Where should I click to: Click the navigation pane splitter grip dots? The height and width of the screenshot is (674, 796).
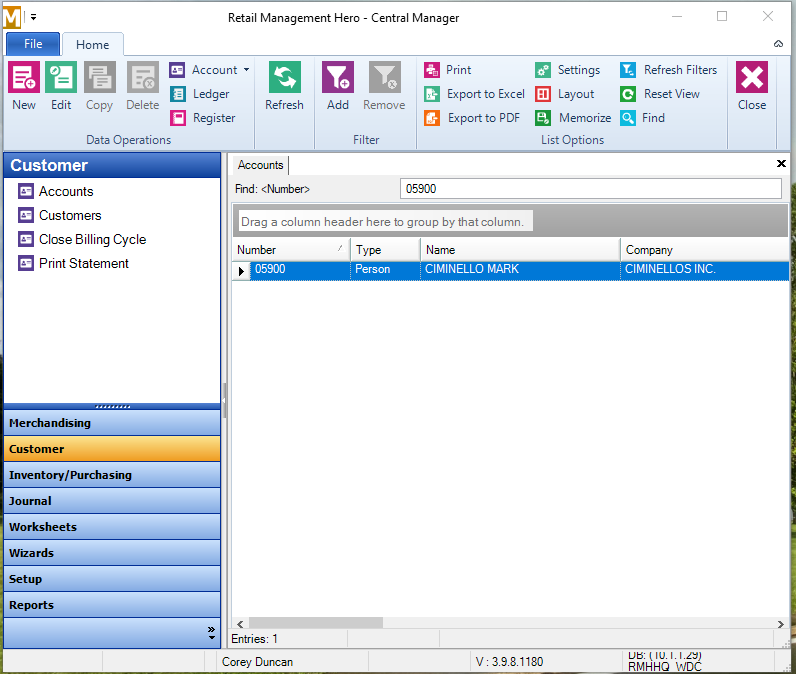[113, 407]
